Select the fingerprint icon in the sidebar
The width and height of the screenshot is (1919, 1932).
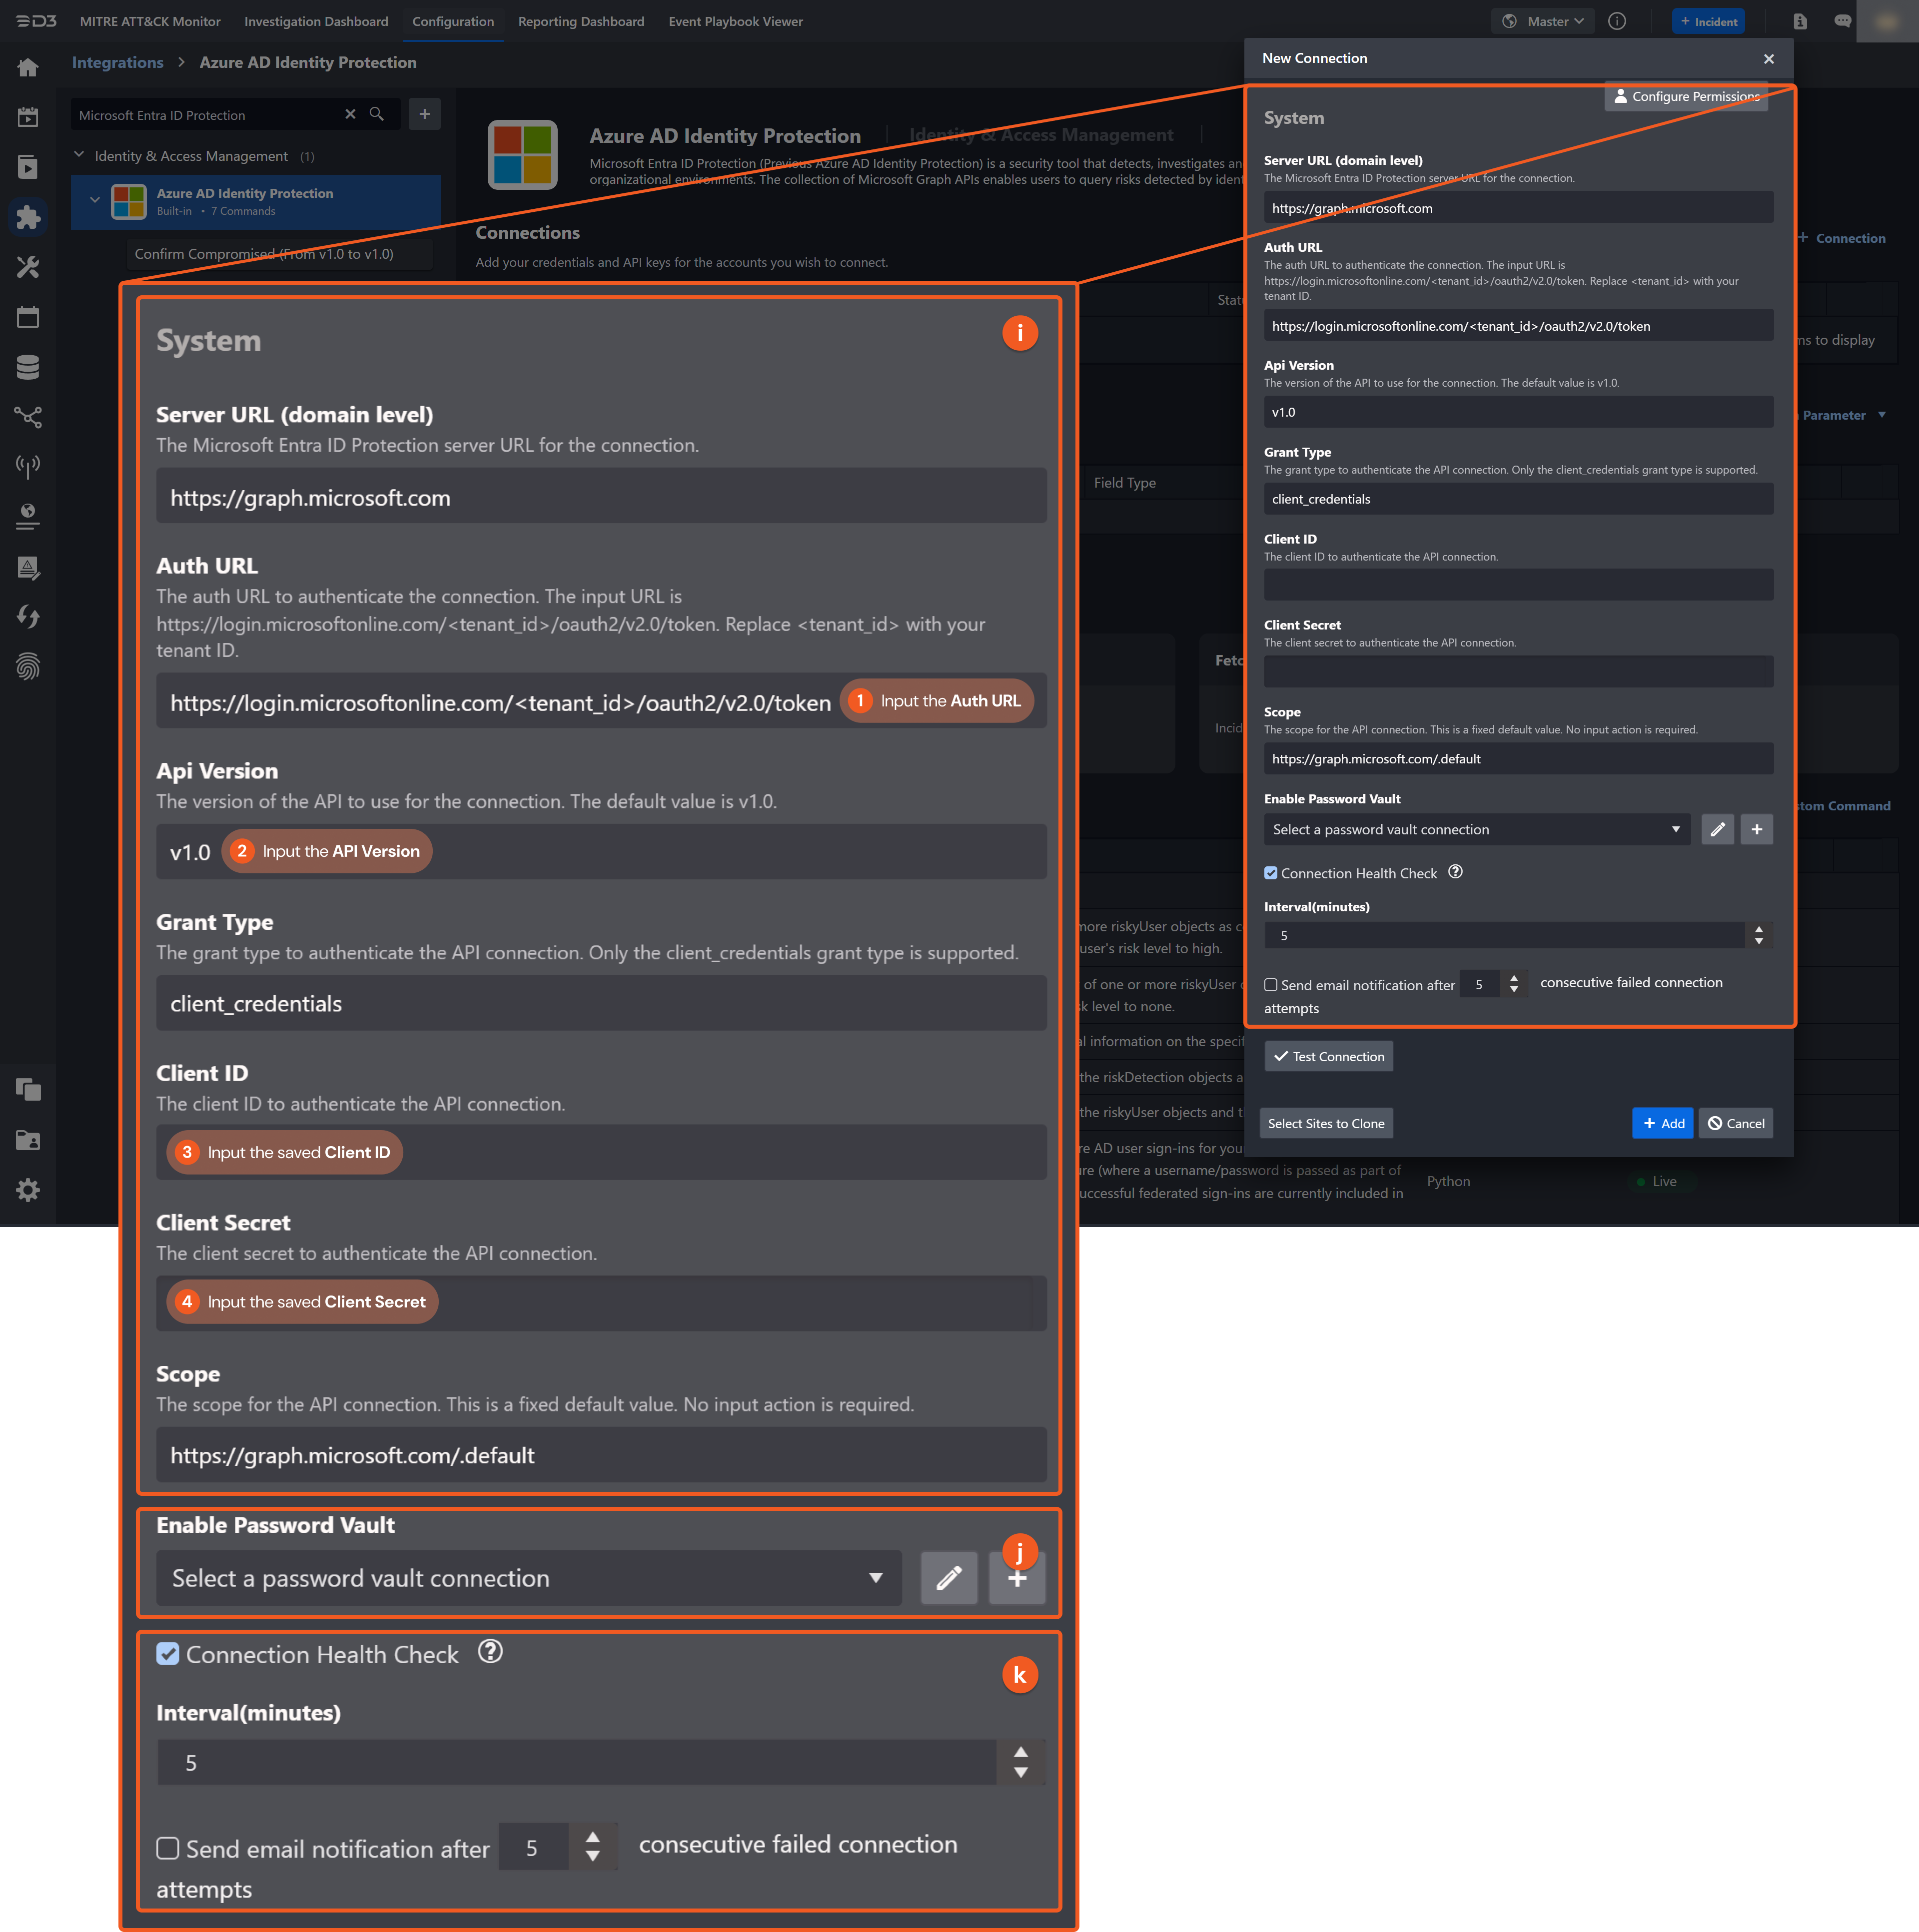pos(28,666)
